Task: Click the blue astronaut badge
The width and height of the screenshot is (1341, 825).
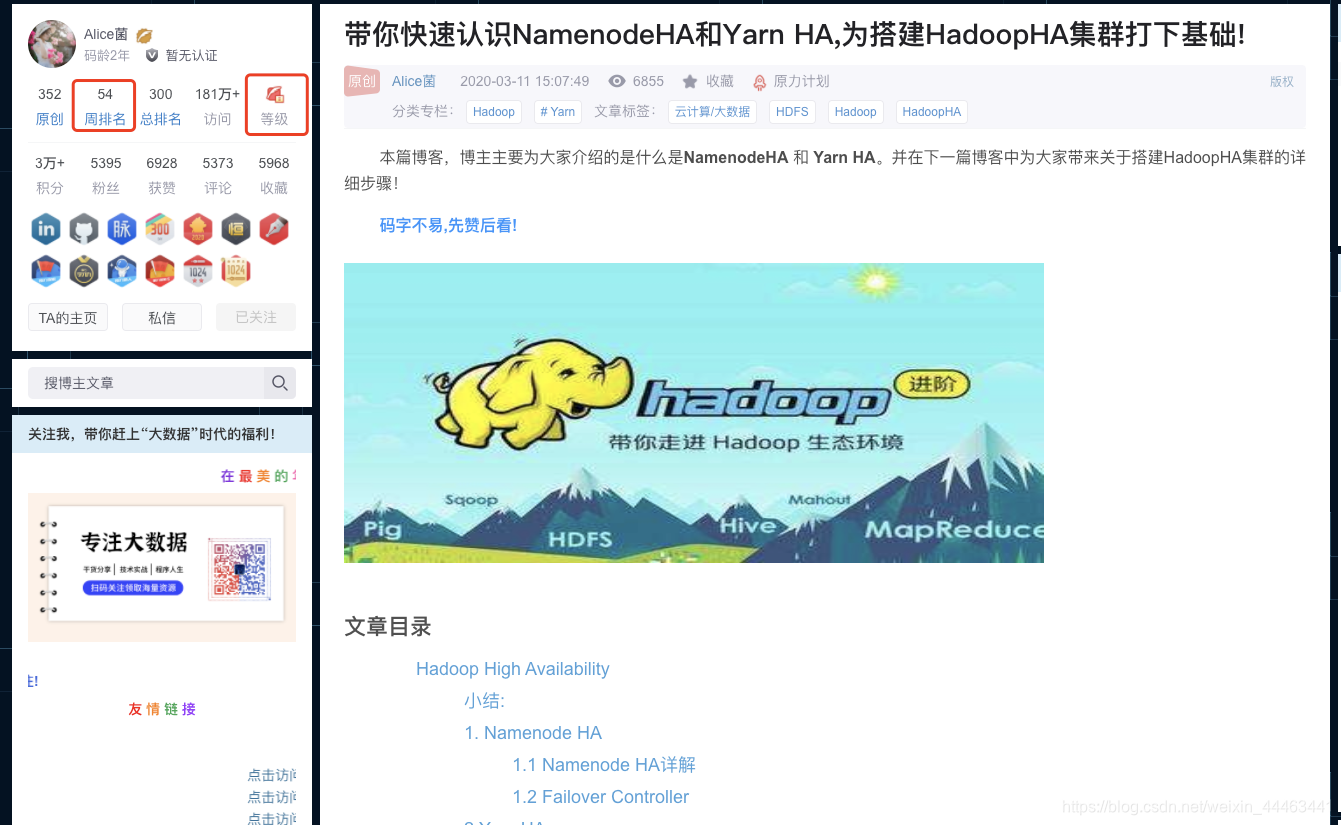Action: [122, 270]
